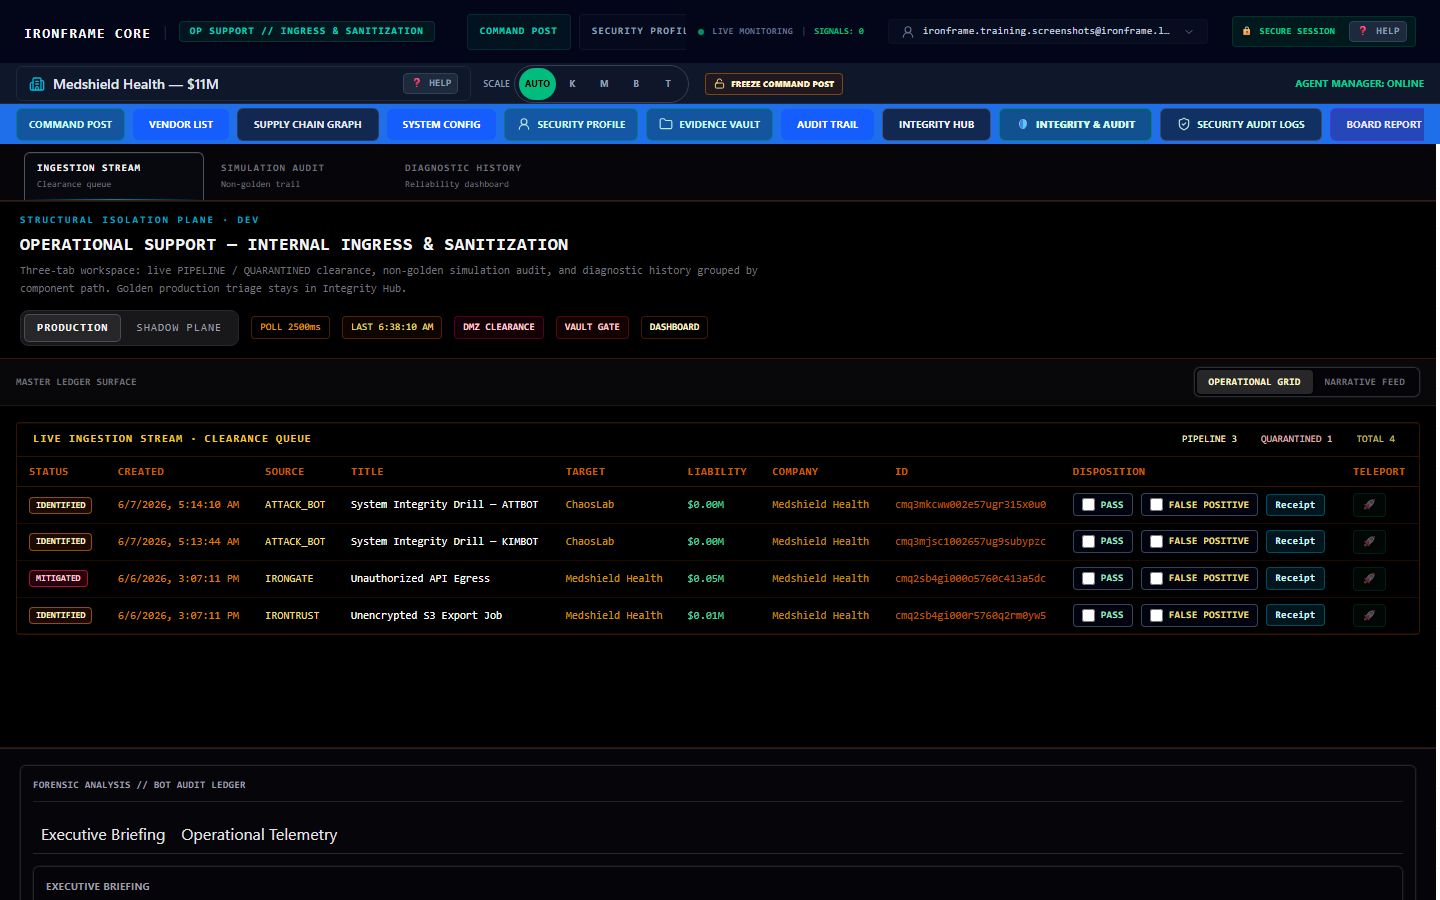
Task: Open the Simulation Audit tab
Action: point(272,176)
